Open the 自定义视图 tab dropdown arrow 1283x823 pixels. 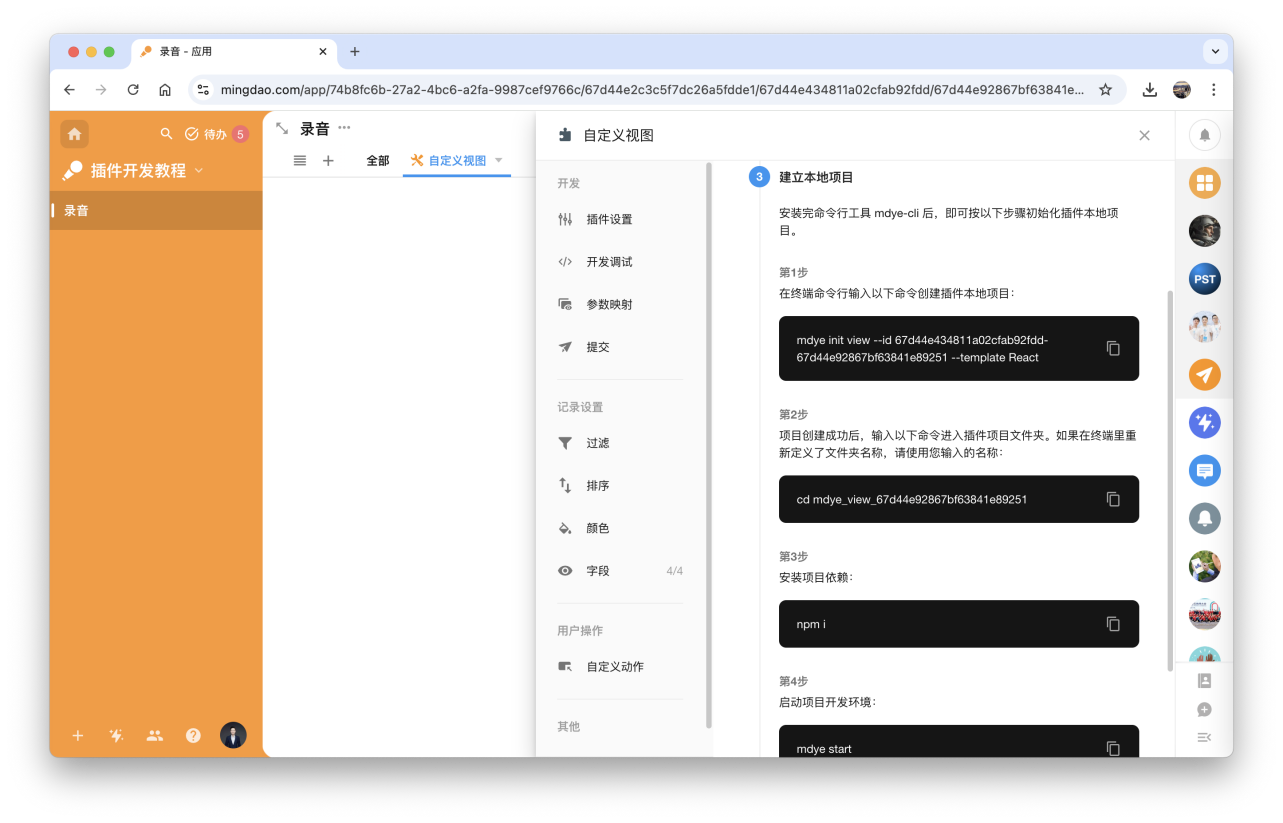(x=499, y=160)
